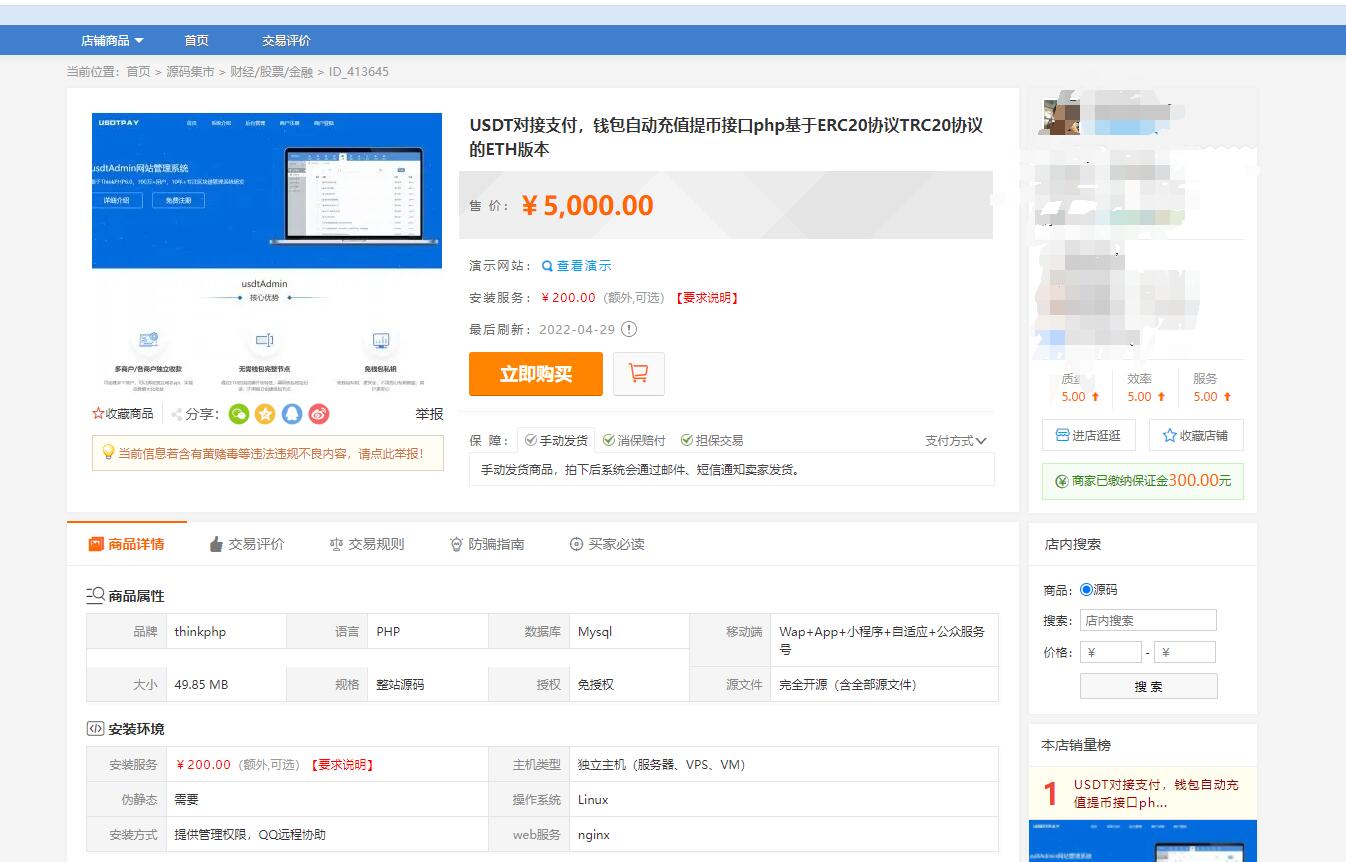The height and width of the screenshot is (862, 1346).
Task: Share to Weibo via red share icon
Action: pos(318,413)
